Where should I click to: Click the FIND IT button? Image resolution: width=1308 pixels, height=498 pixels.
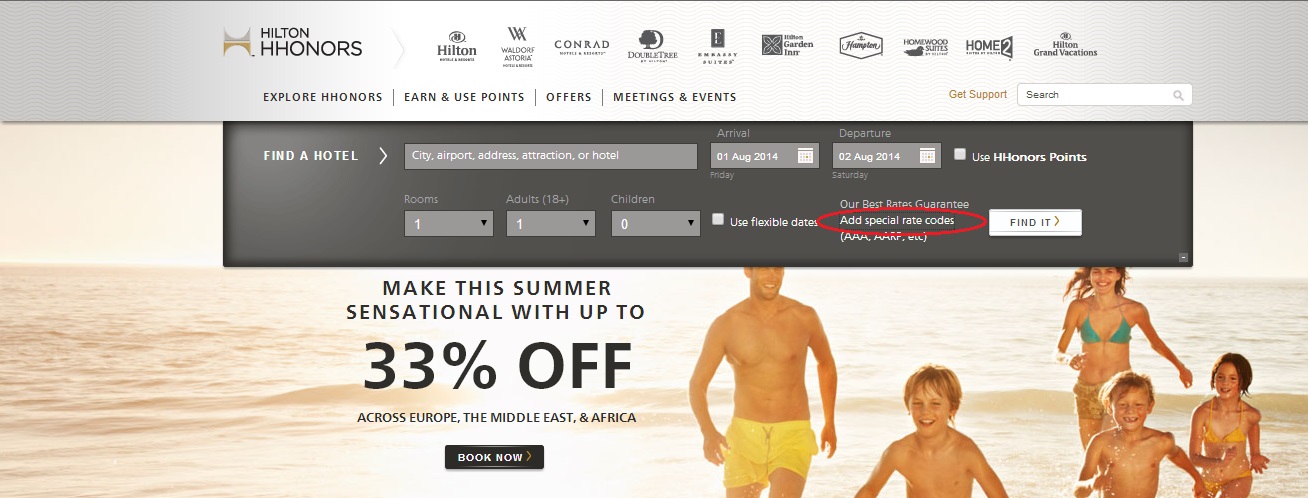pos(1035,222)
